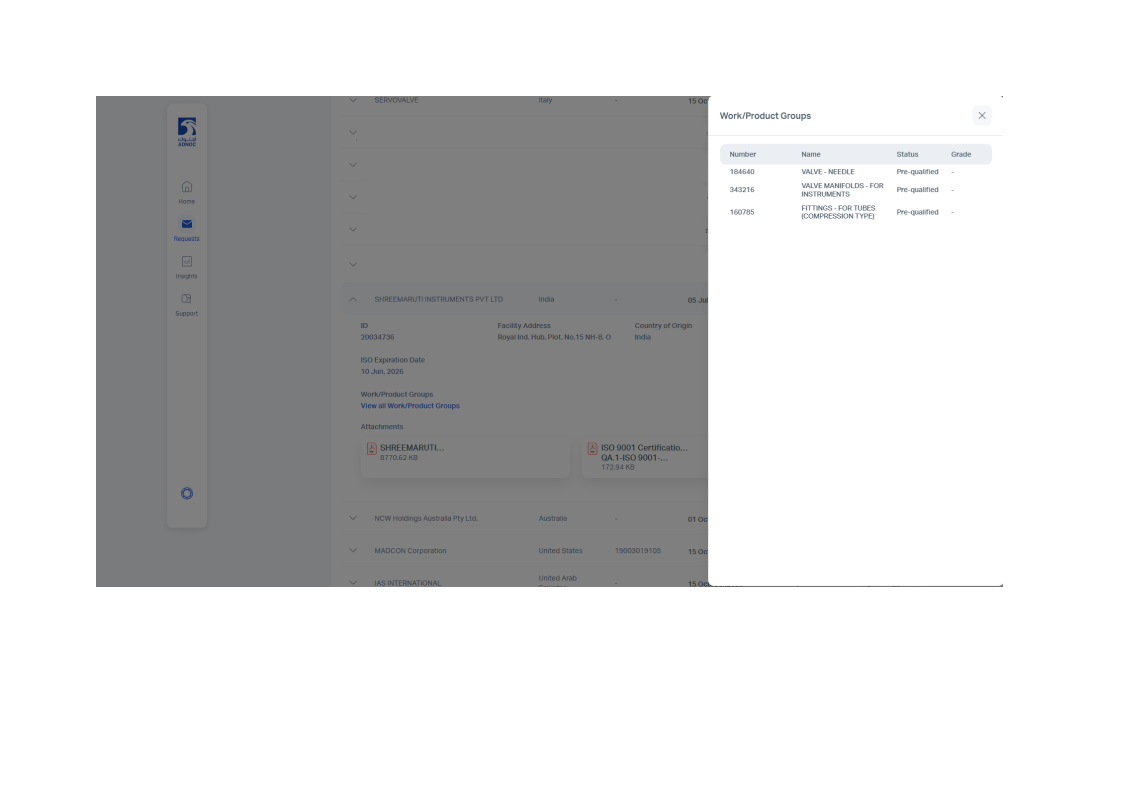1123x794 pixels.
Task: Select the FITTINGS - FOR TUBES row
Action: click(x=837, y=212)
